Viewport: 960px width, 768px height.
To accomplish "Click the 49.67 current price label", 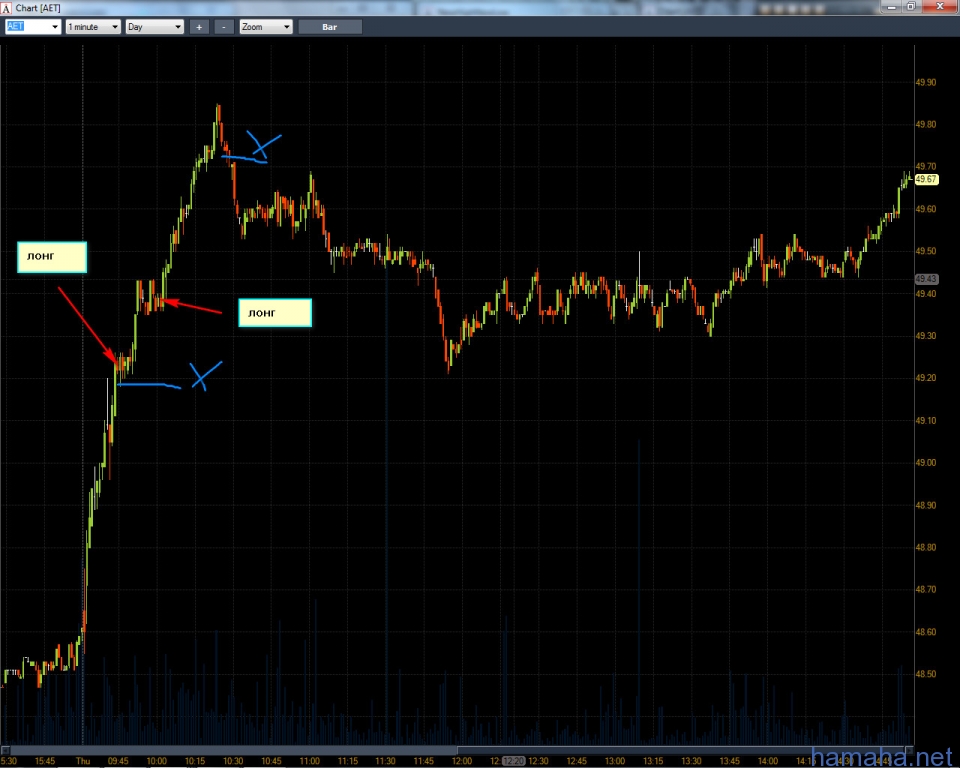I will 926,179.
